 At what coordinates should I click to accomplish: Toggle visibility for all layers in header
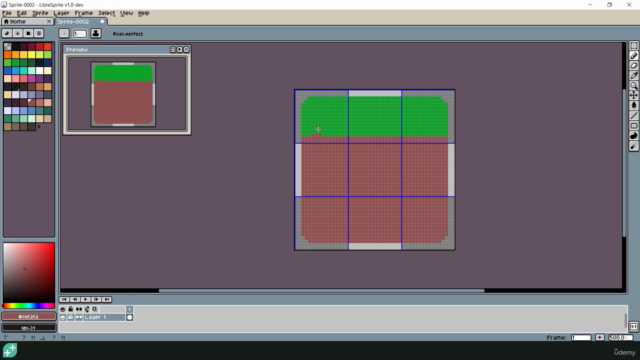coord(63,309)
